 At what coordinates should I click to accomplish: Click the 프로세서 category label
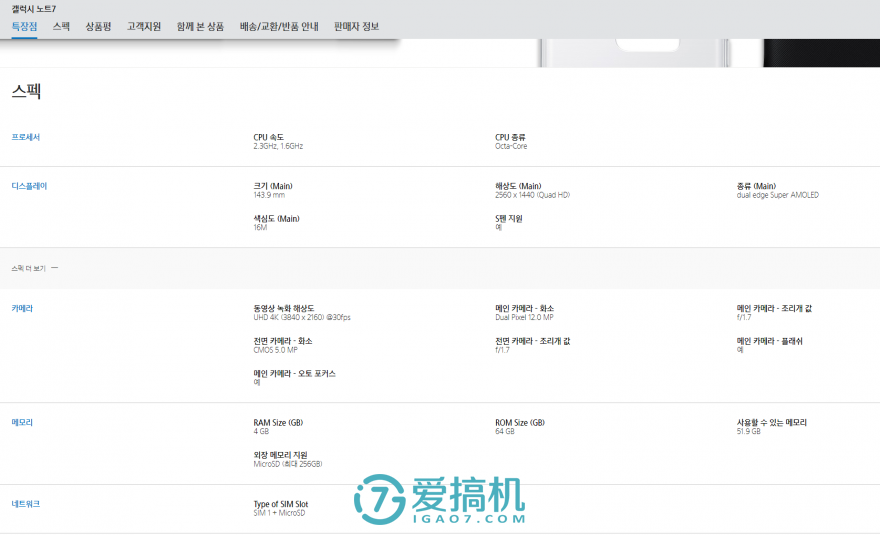click(x=26, y=137)
